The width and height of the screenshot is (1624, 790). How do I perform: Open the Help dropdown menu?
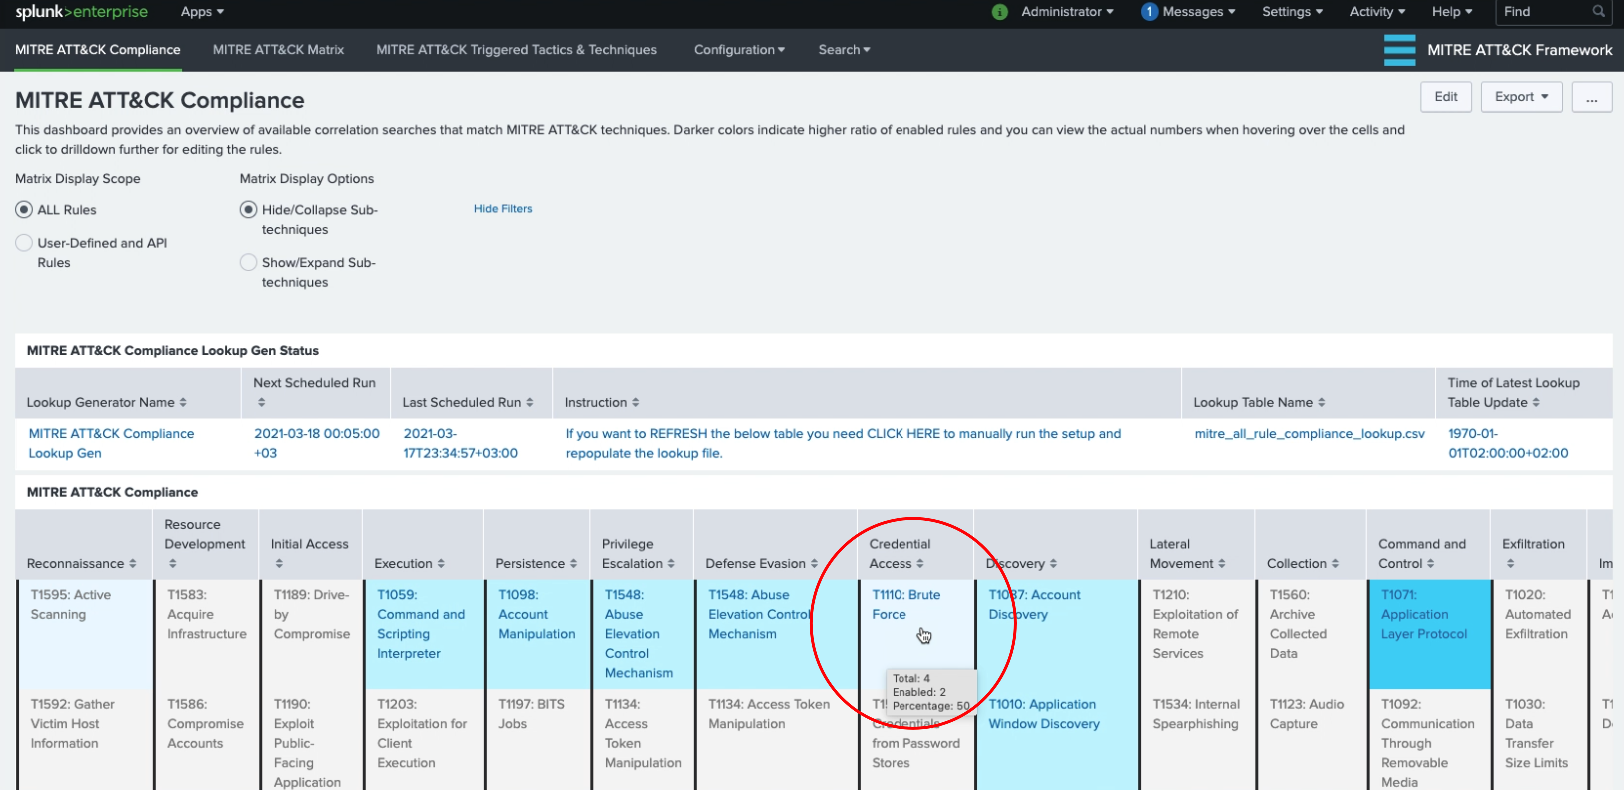click(1452, 12)
